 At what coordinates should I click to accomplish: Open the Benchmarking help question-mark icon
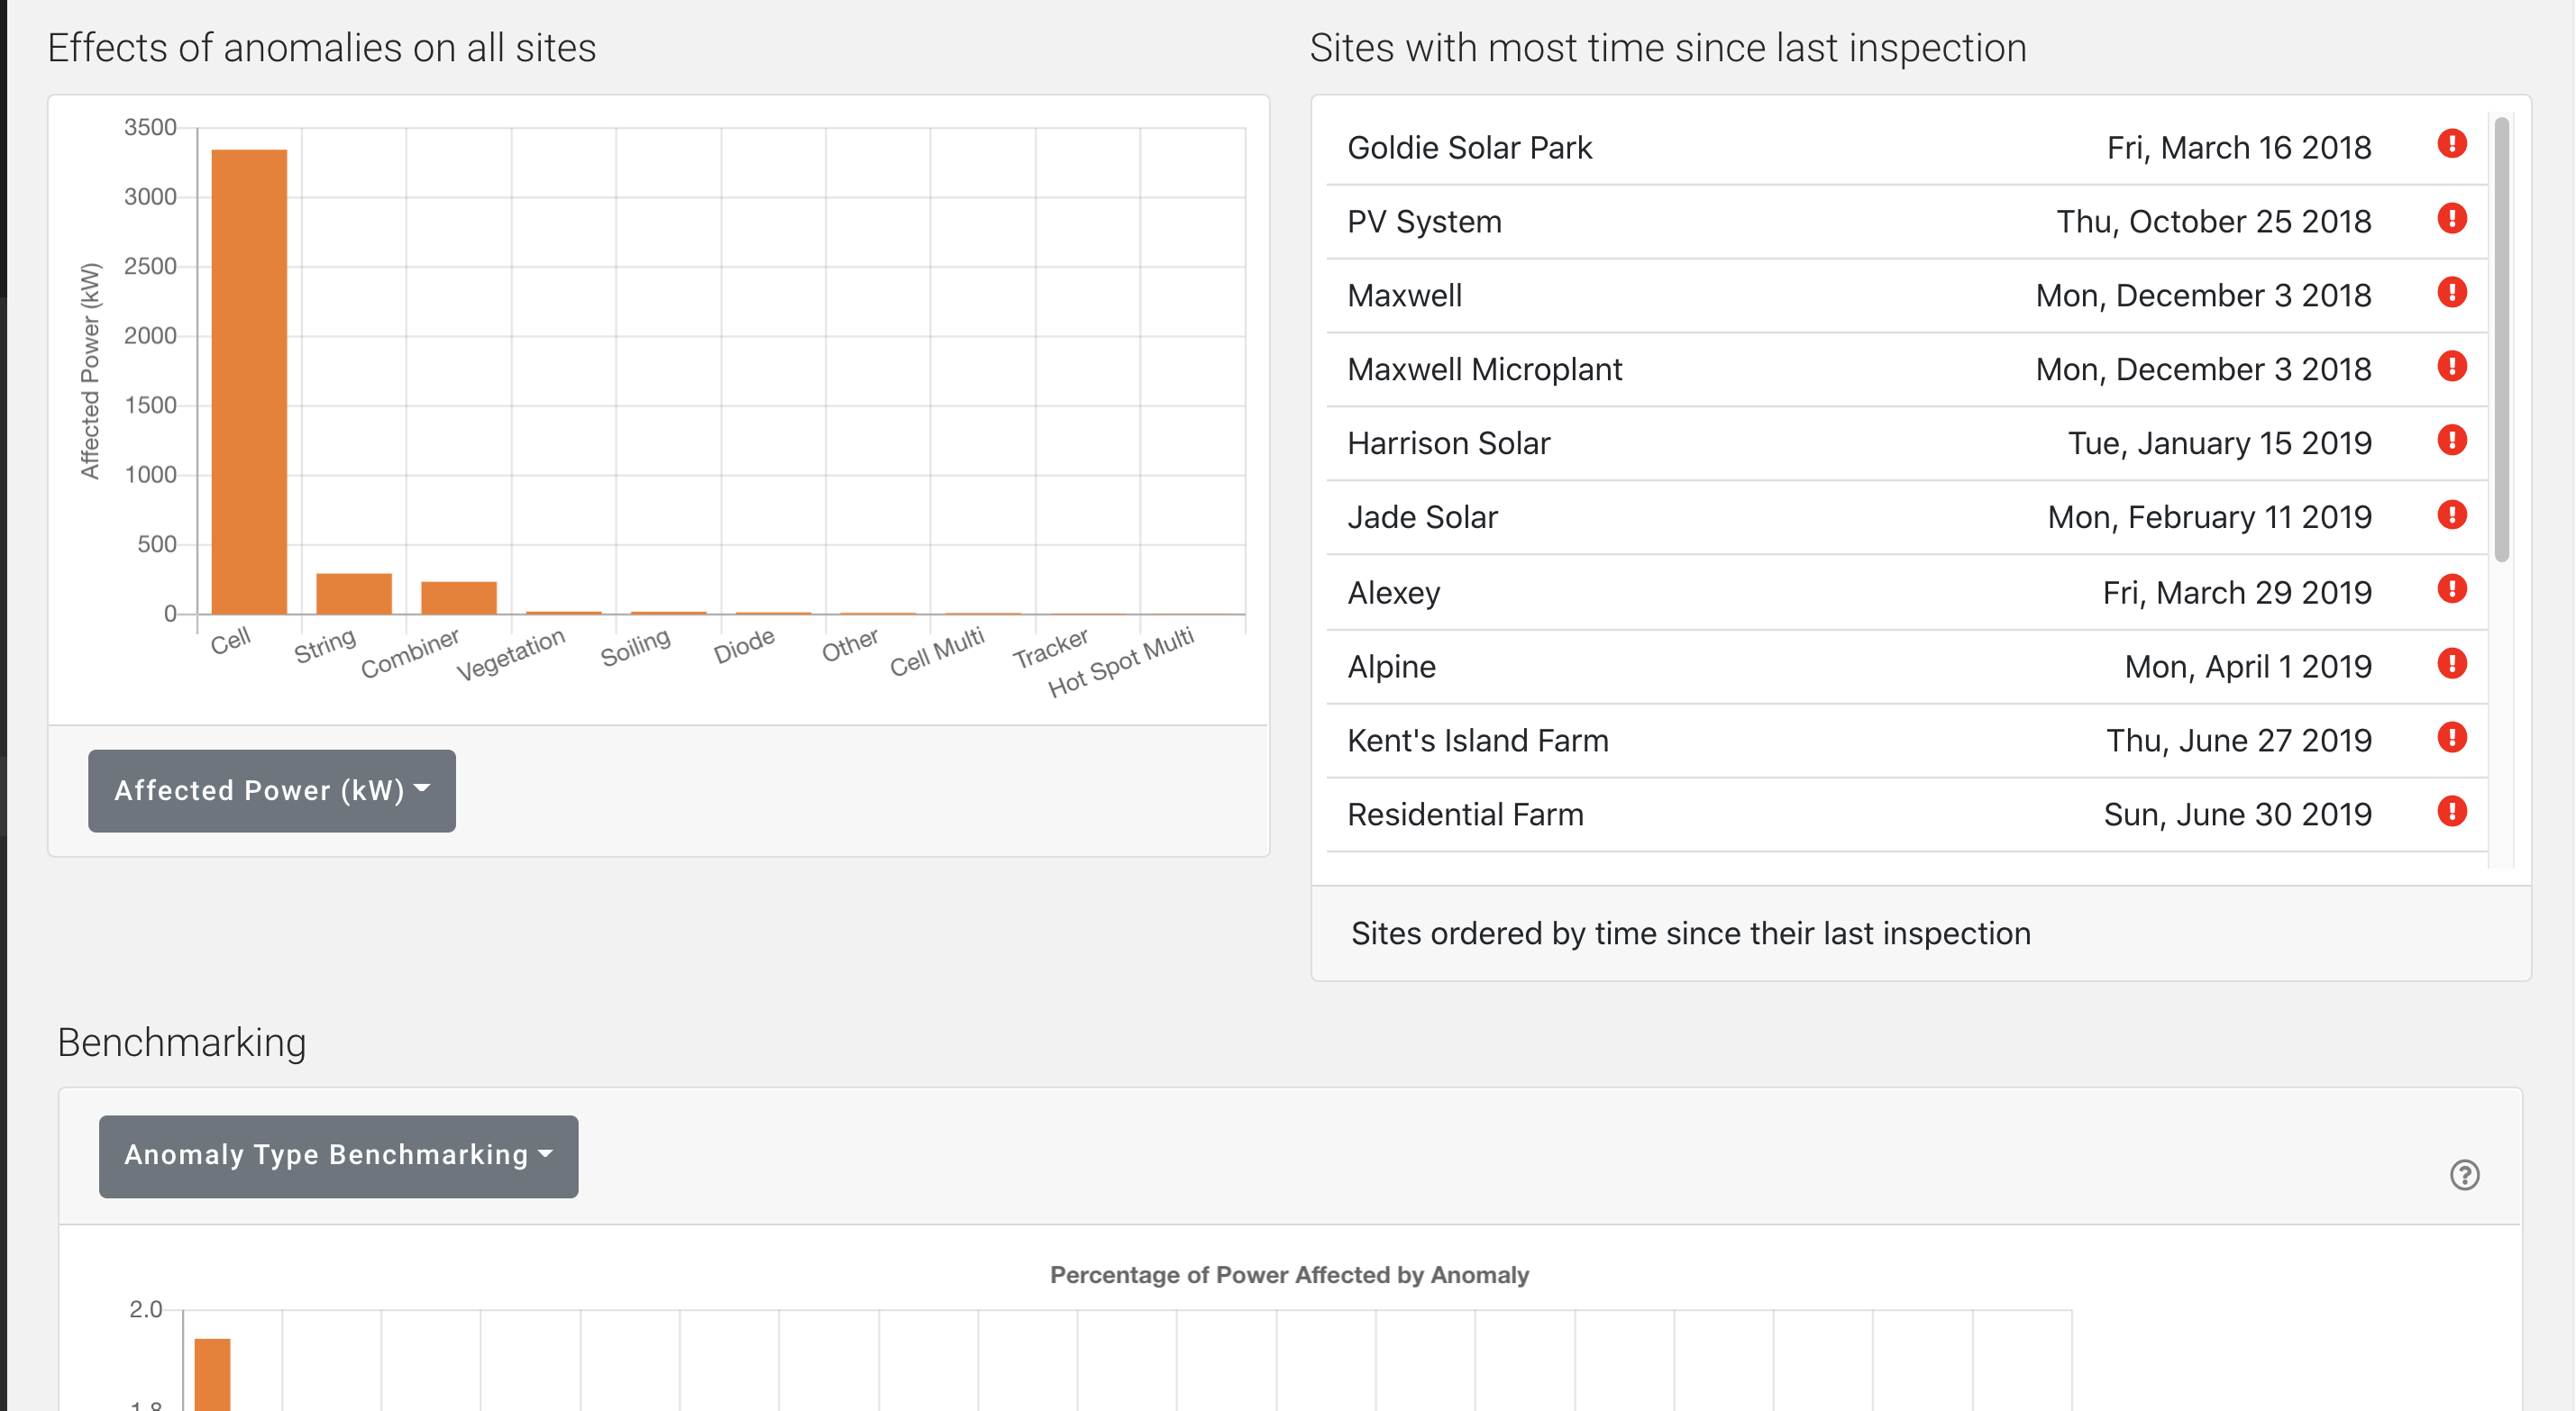pos(2464,1174)
